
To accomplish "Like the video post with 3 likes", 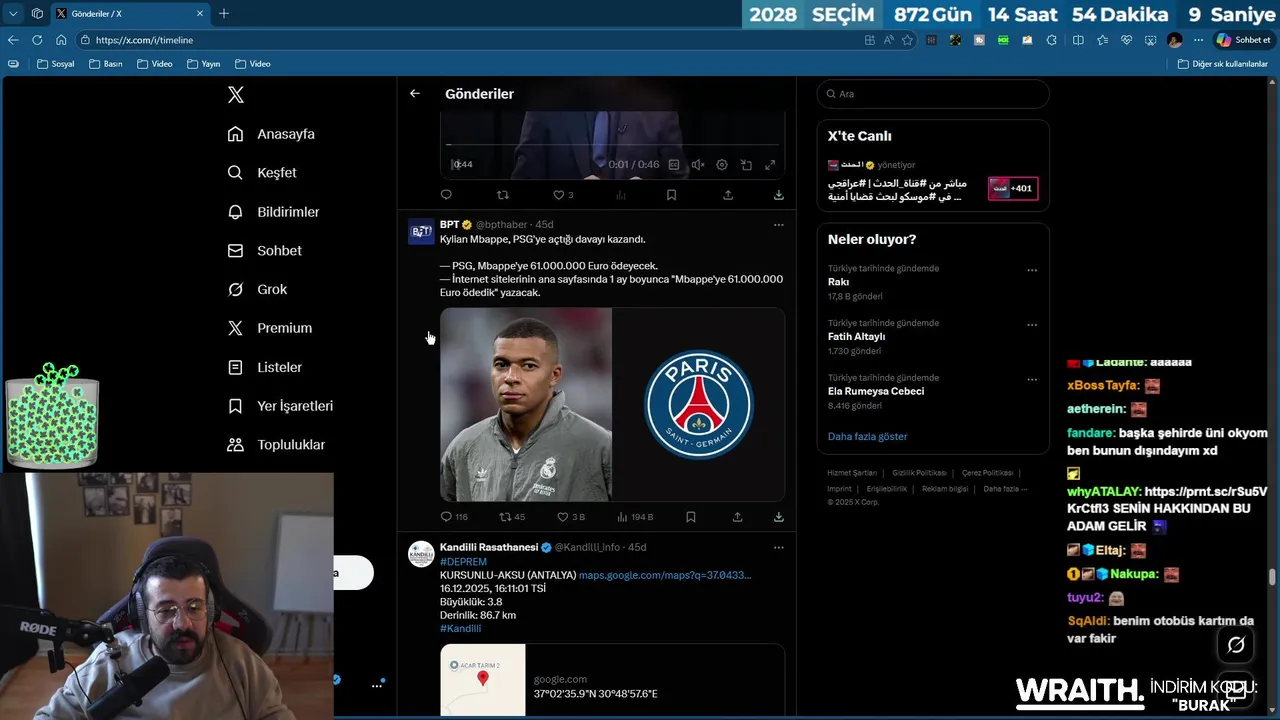I will tap(563, 195).
